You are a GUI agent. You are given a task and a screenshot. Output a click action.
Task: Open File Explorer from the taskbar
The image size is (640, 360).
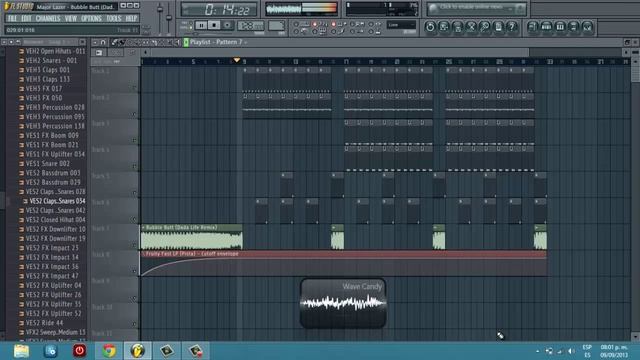pyautogui.click(x=21, y=351)
